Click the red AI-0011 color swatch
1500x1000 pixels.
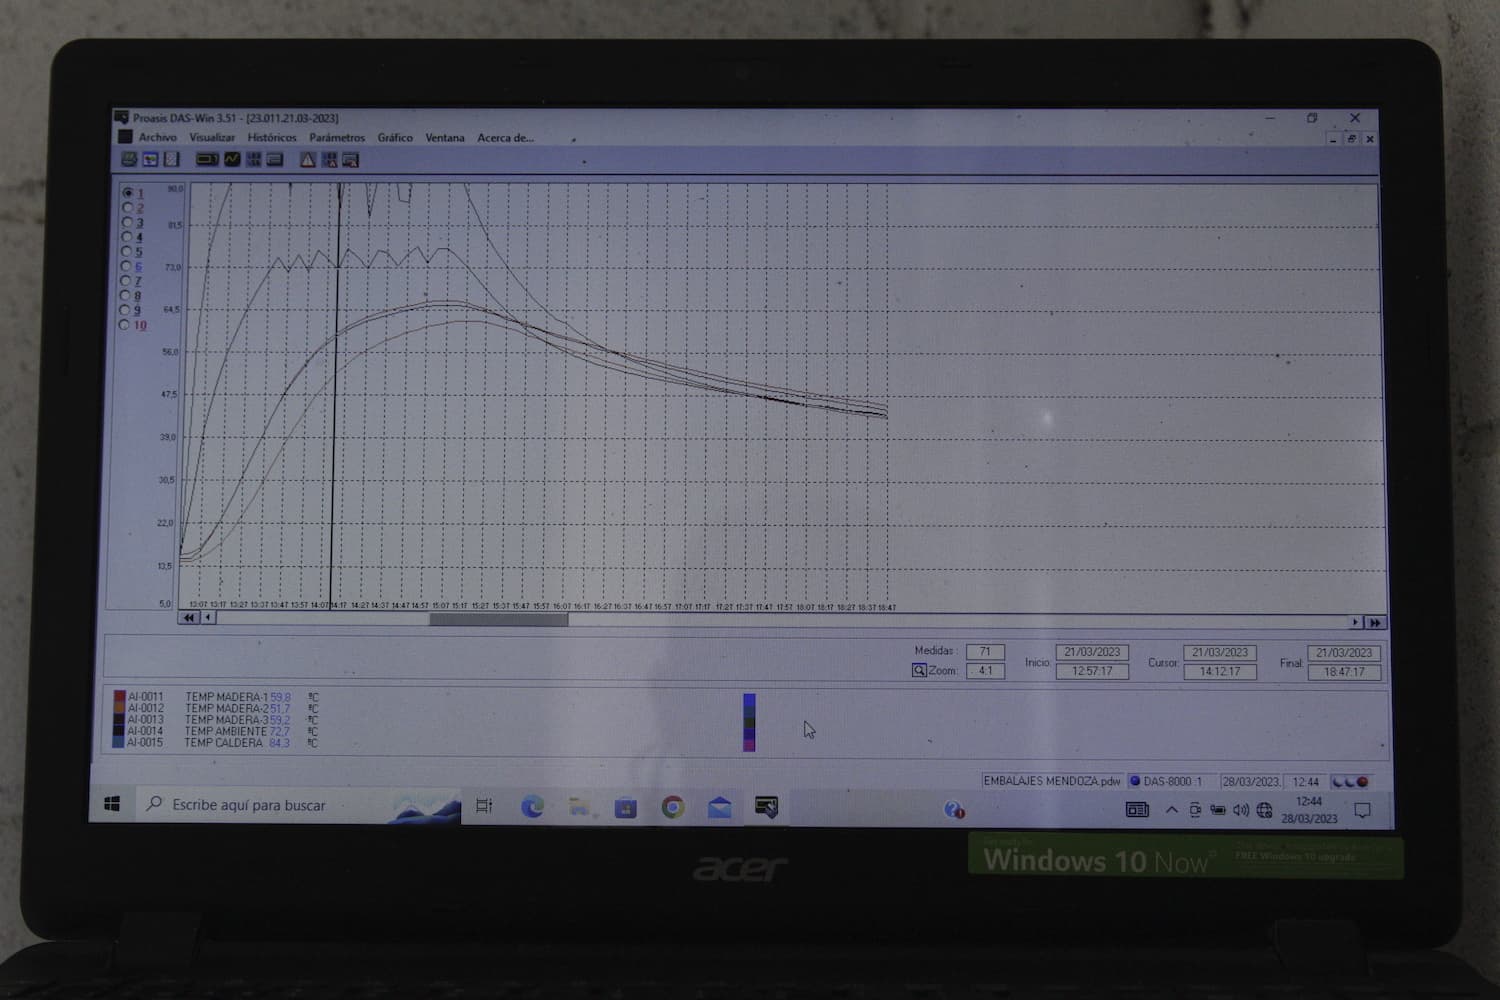point(119,697)
